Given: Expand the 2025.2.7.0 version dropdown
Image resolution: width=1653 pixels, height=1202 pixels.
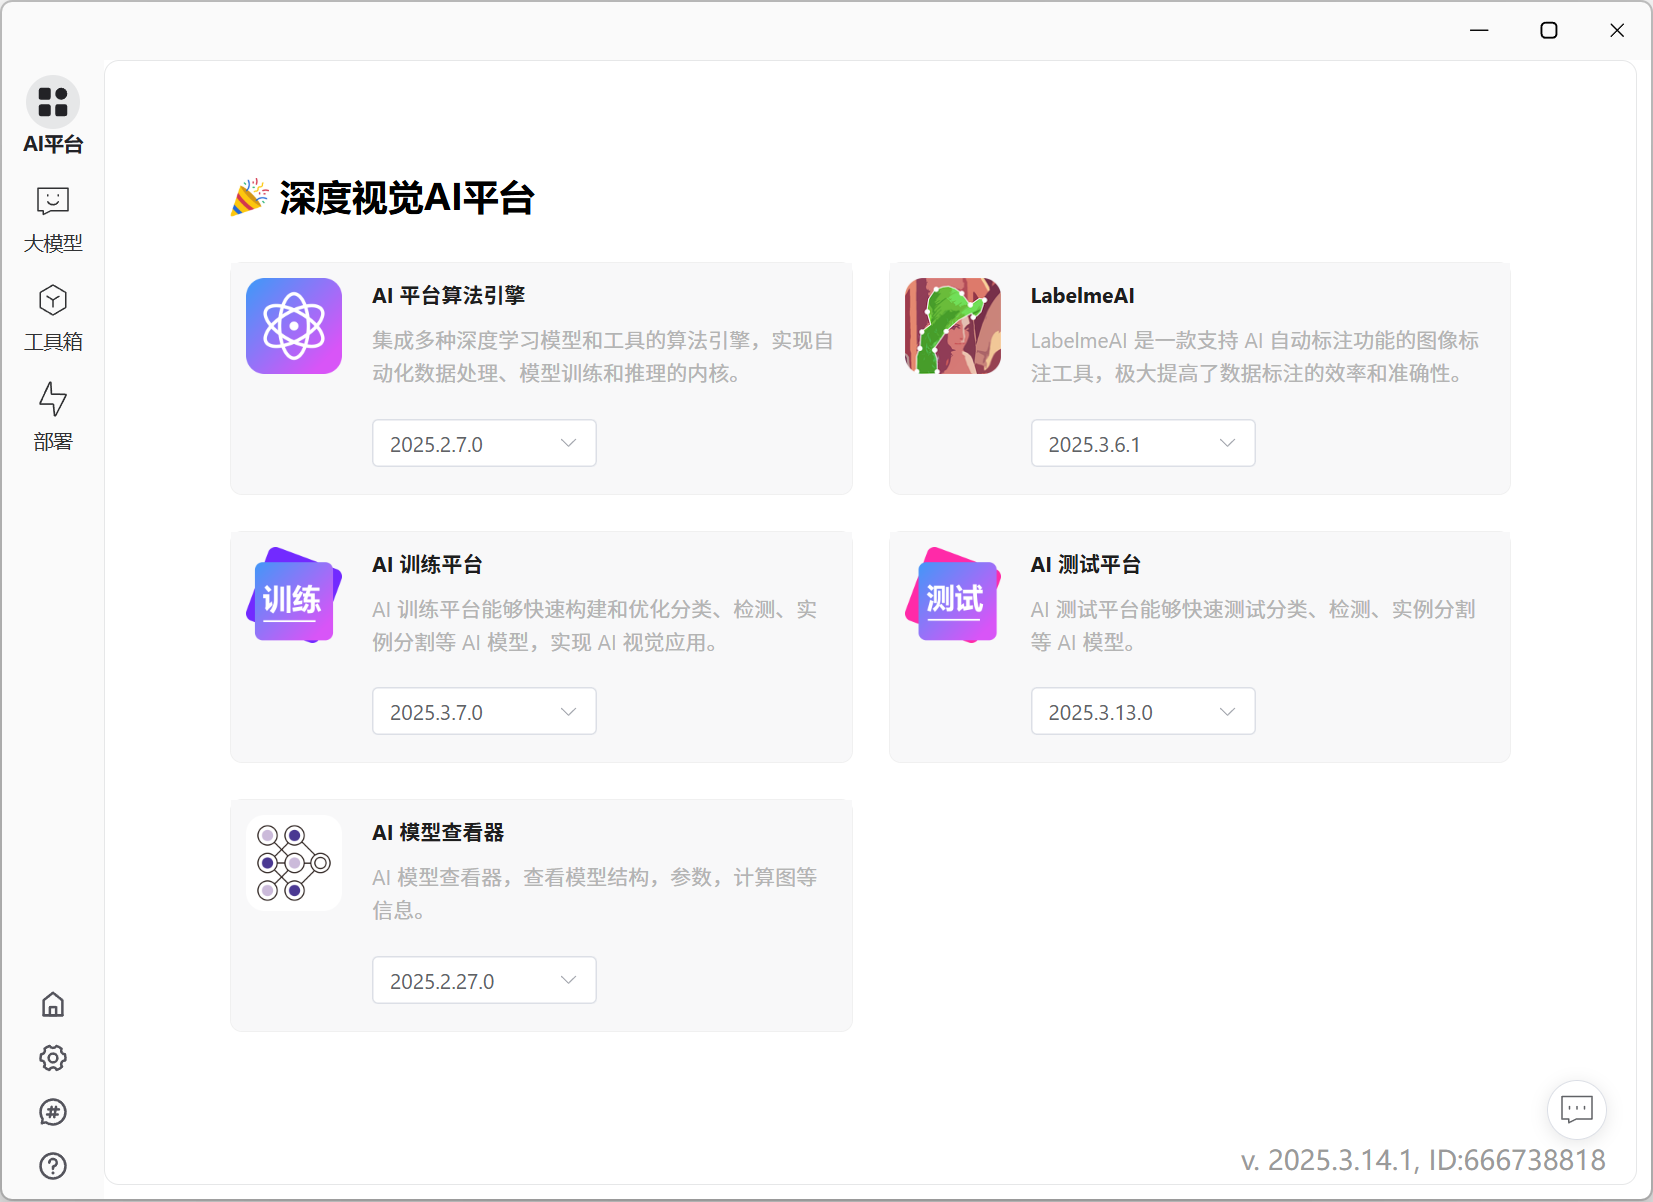Looking at the screenshot, I should pos(484,443).
